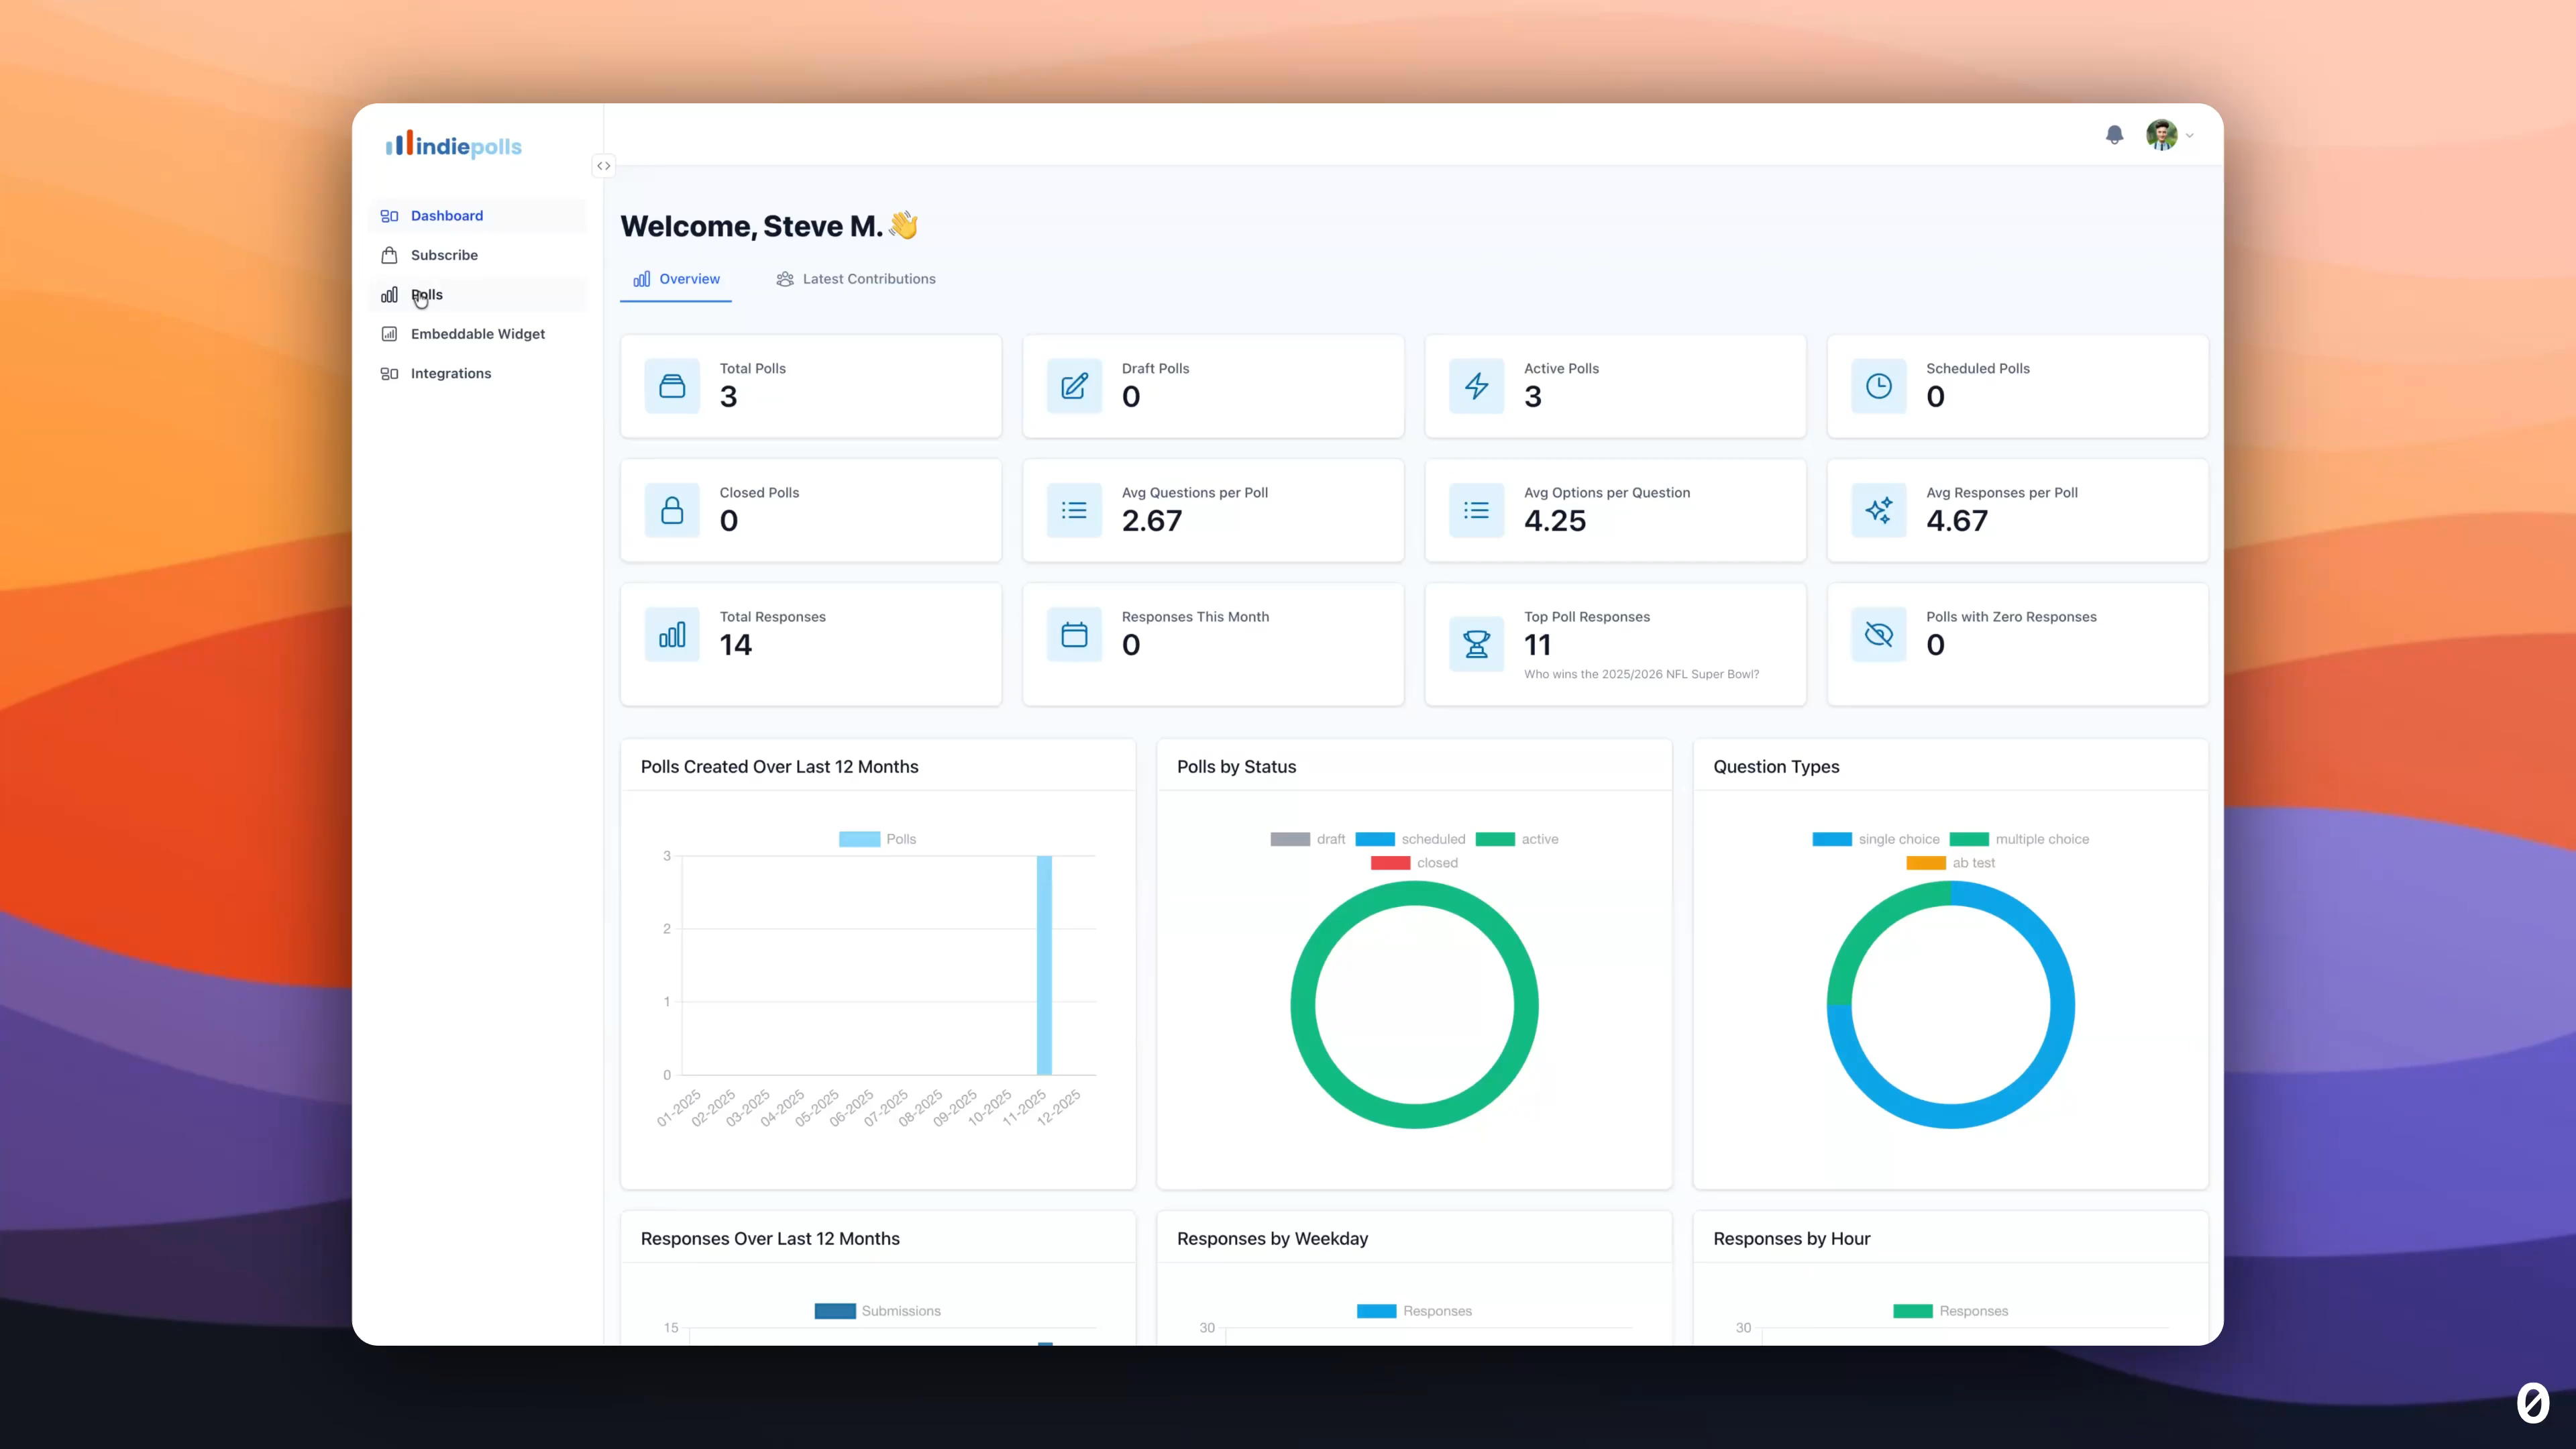The image size is (2576, 1449).
Task: Click the Embeddable Widget sidebar icon
Action: (389, 334)
